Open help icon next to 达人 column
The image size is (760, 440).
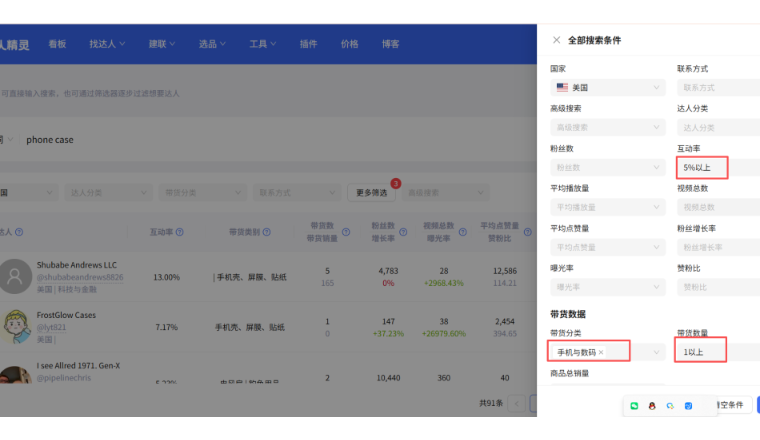coord(19,232)
